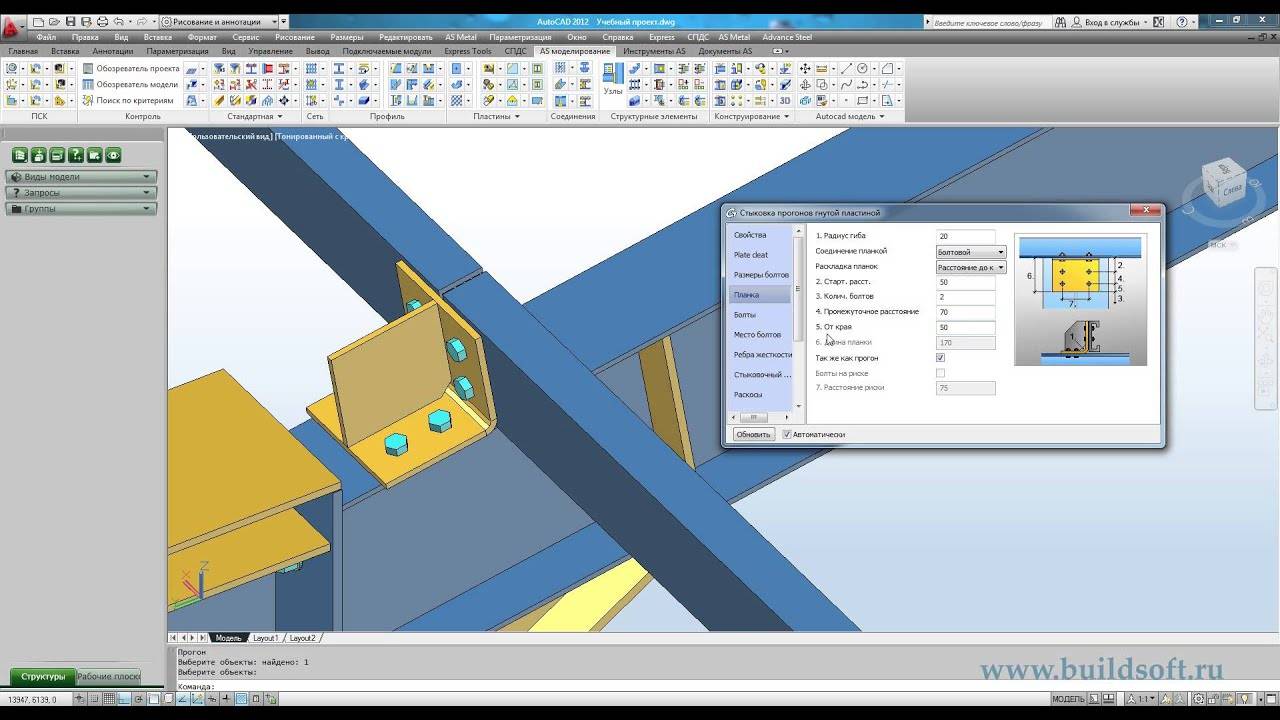
Task: Click the keyword search field in title bar
Action: point(985,21)
